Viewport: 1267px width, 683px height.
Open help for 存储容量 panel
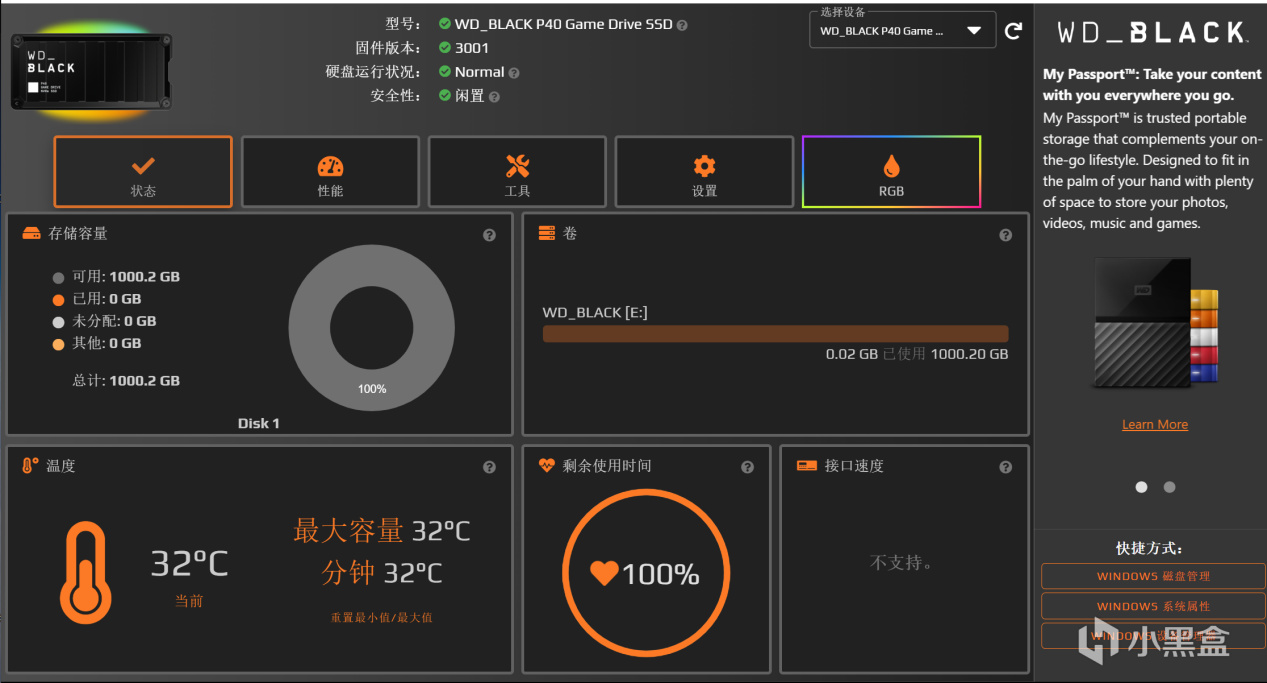point(489,235)
